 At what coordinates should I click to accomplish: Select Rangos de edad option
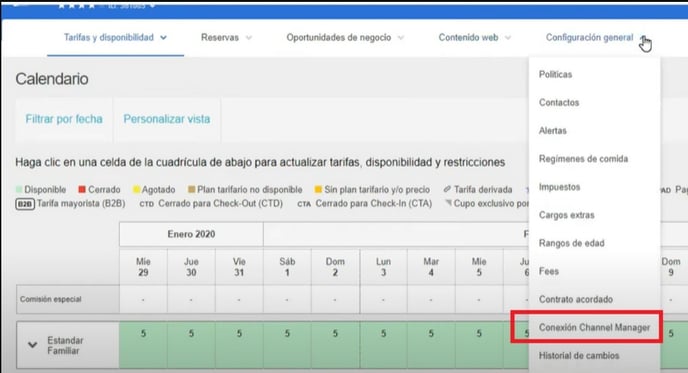(x=571, y=243)
